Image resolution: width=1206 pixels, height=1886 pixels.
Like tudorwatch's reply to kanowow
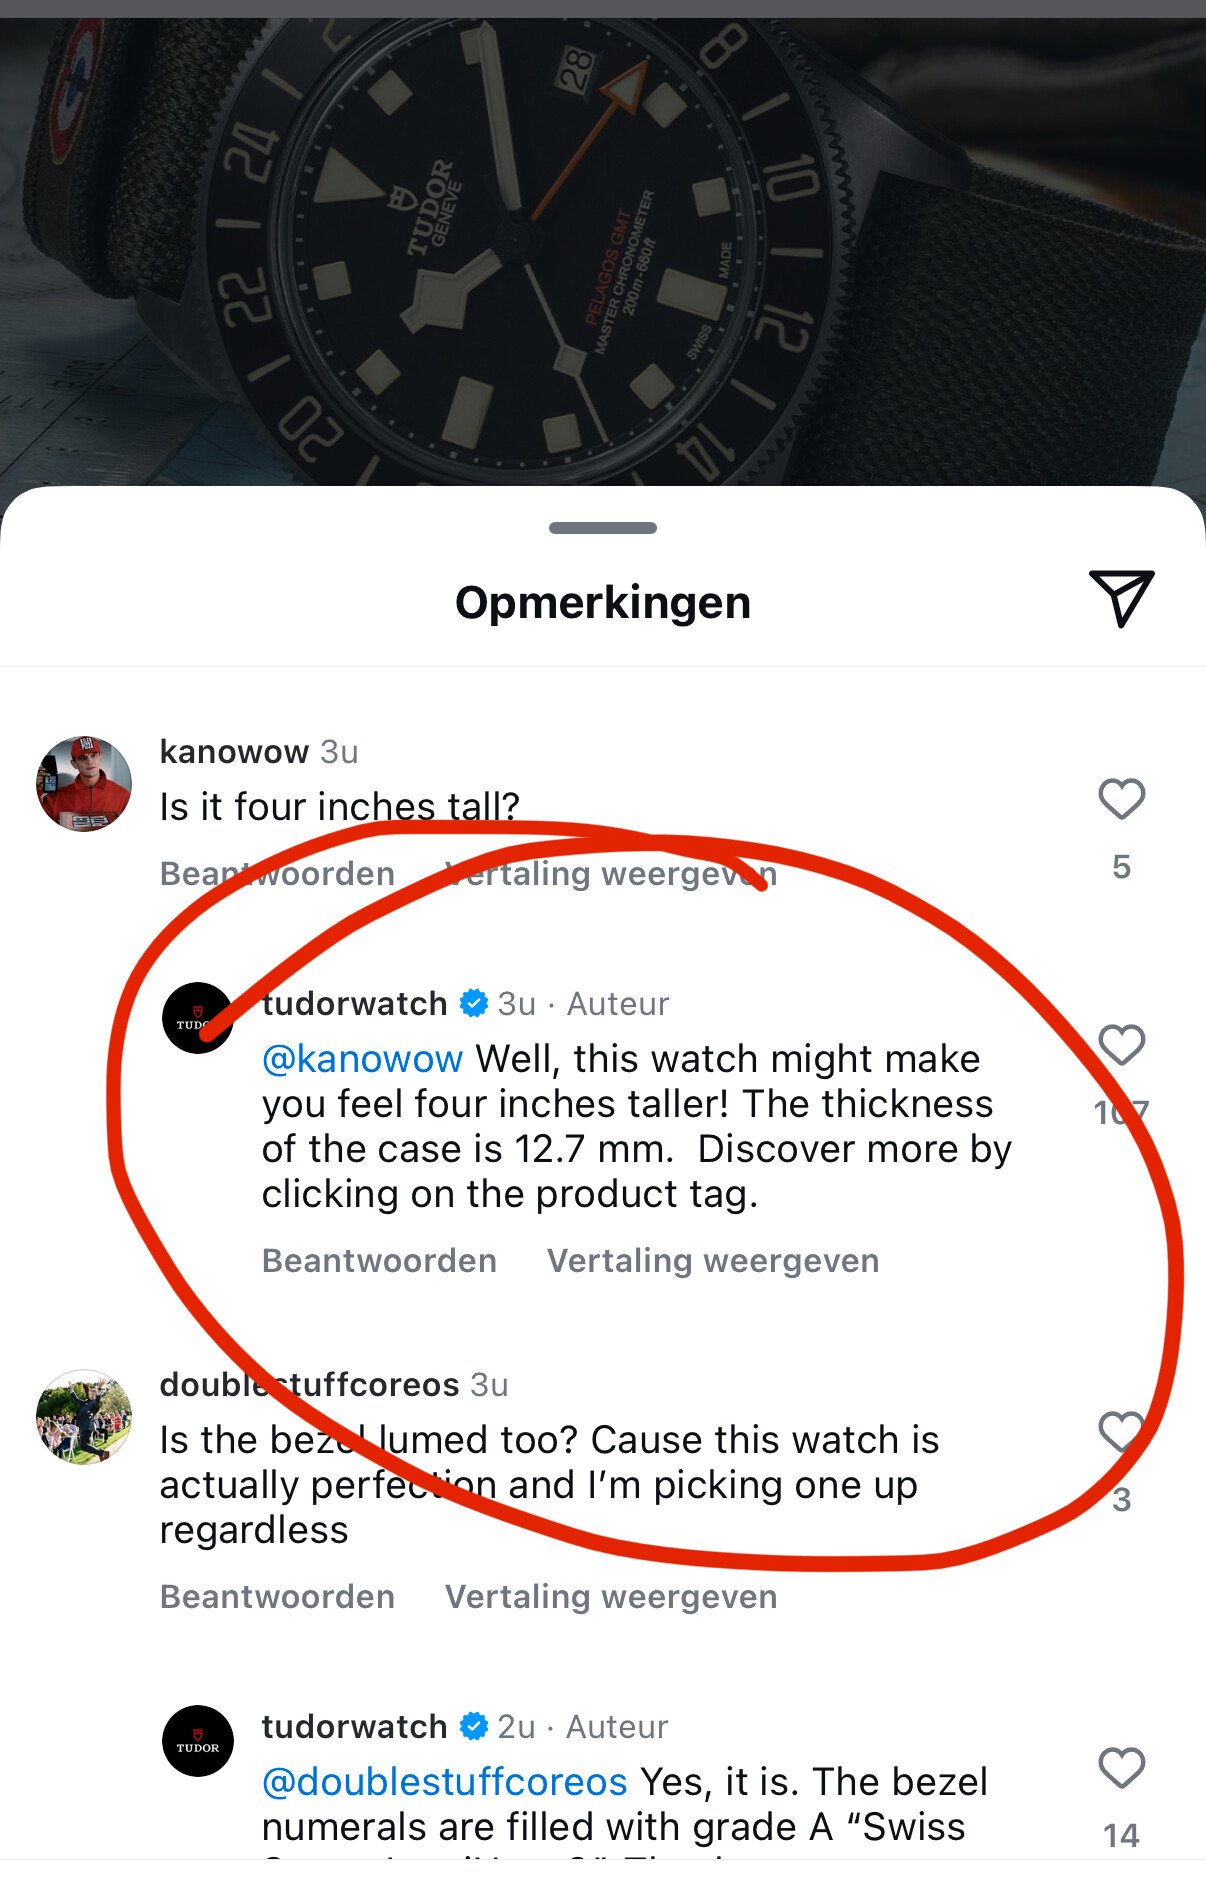(x=1121, y=1045)
